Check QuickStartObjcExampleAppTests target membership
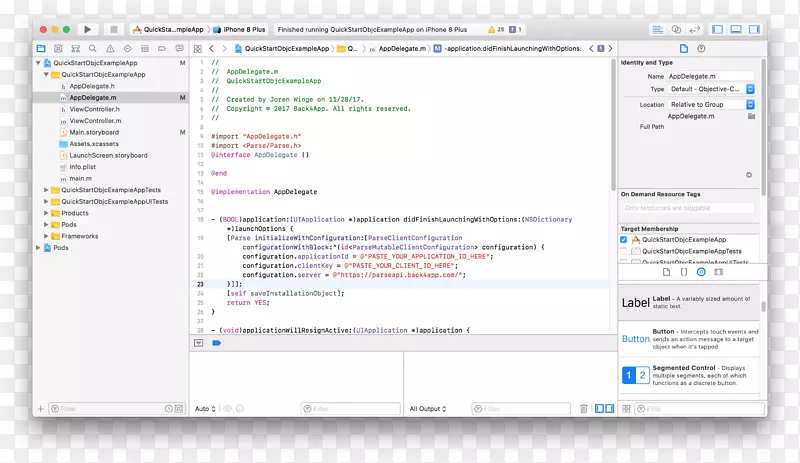Viewport: 800px width, 463px height. tap(624, 252)
